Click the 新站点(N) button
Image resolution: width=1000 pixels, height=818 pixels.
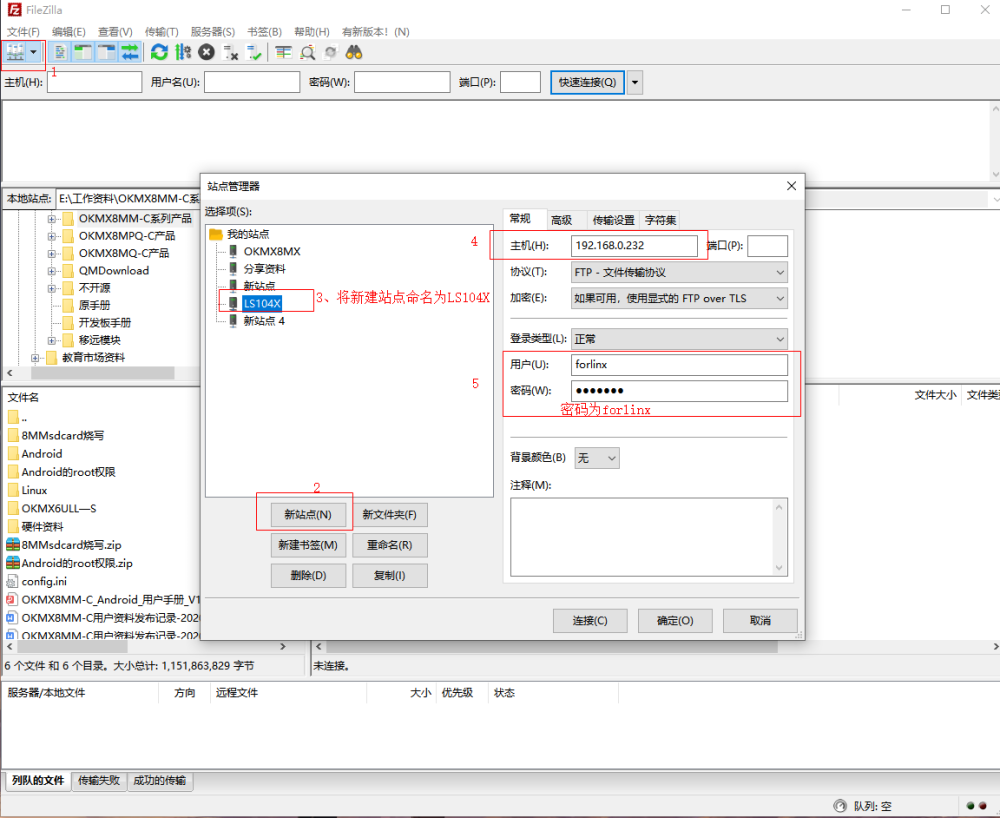308,515
